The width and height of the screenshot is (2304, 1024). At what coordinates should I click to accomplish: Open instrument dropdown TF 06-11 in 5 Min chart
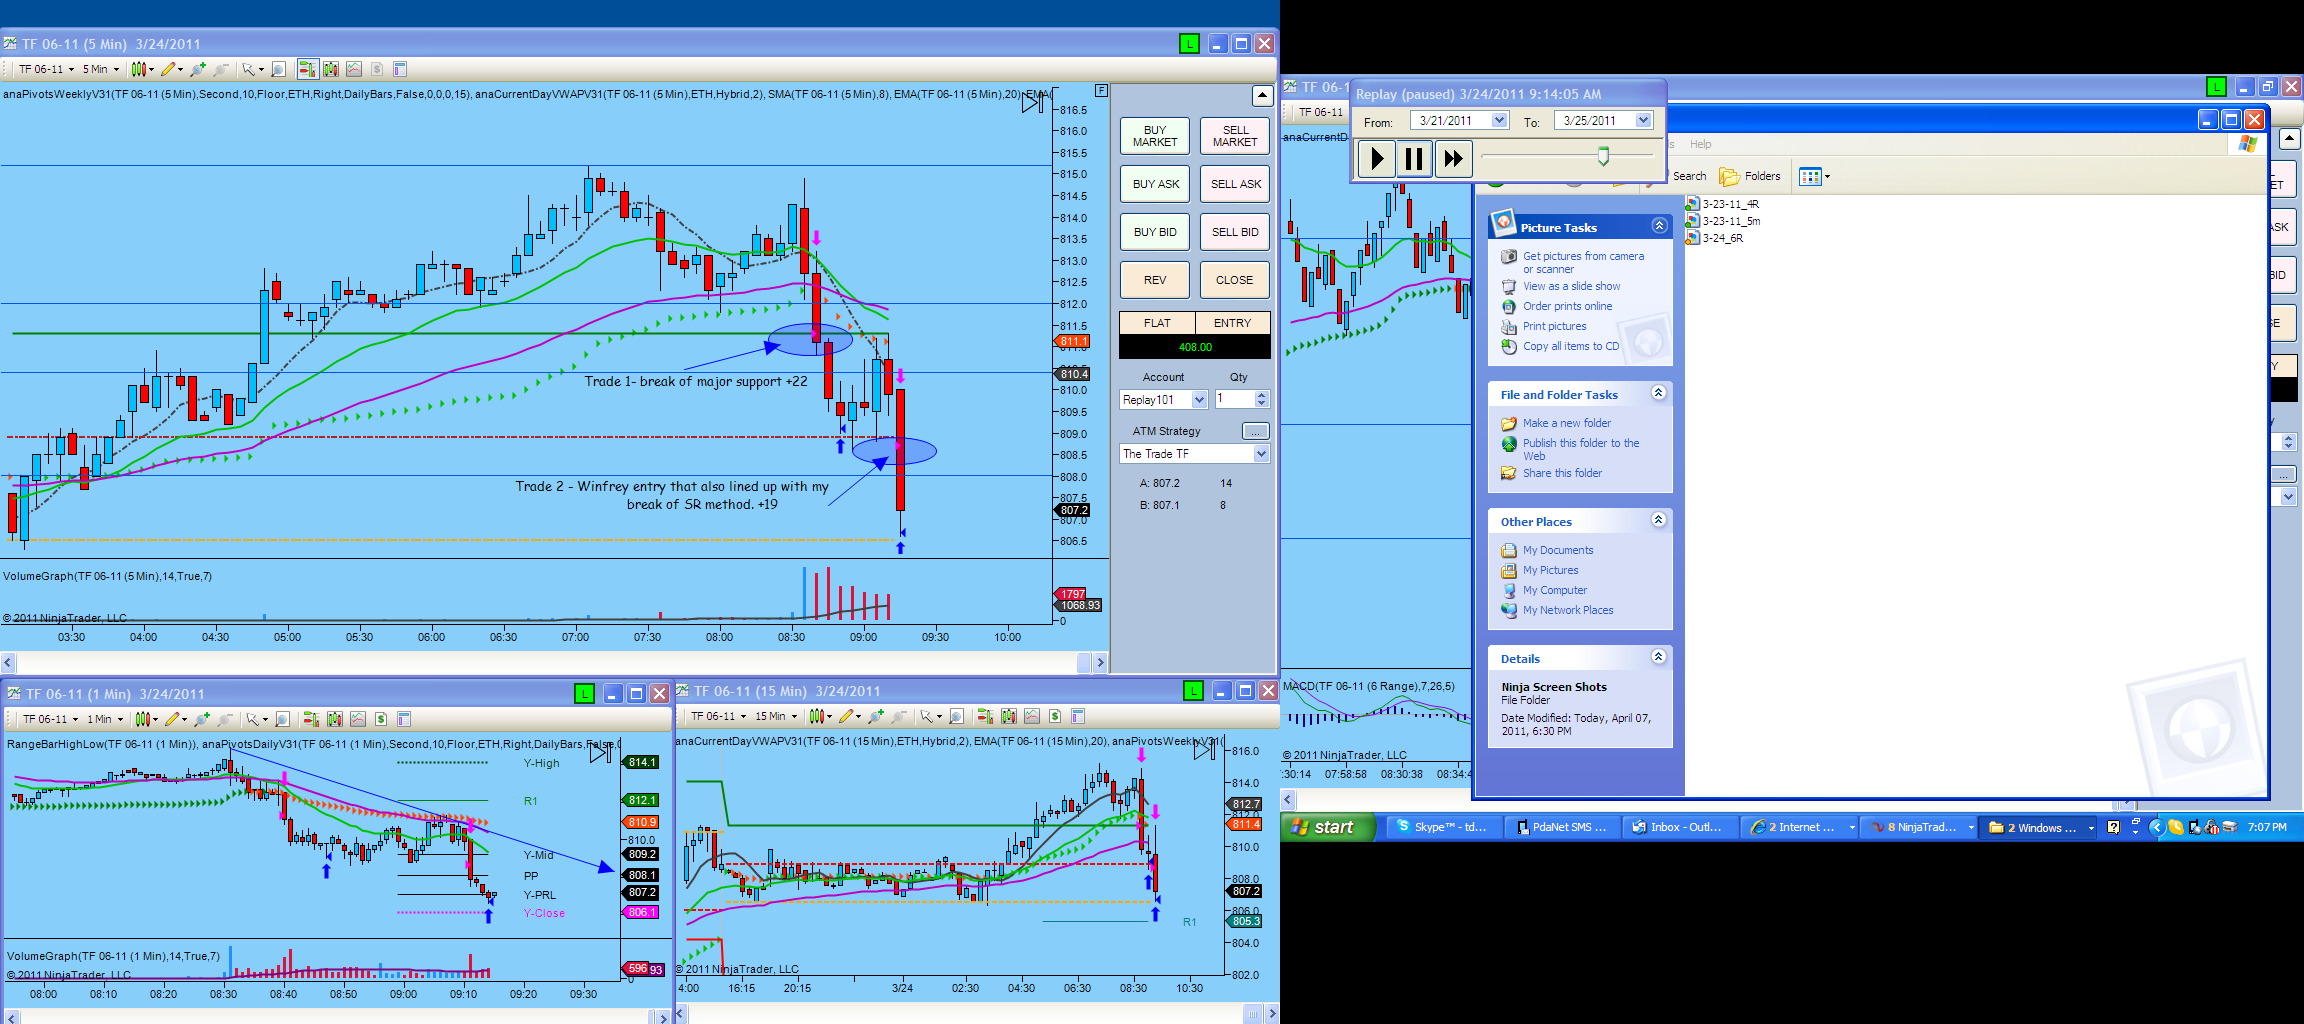point(46,69)
